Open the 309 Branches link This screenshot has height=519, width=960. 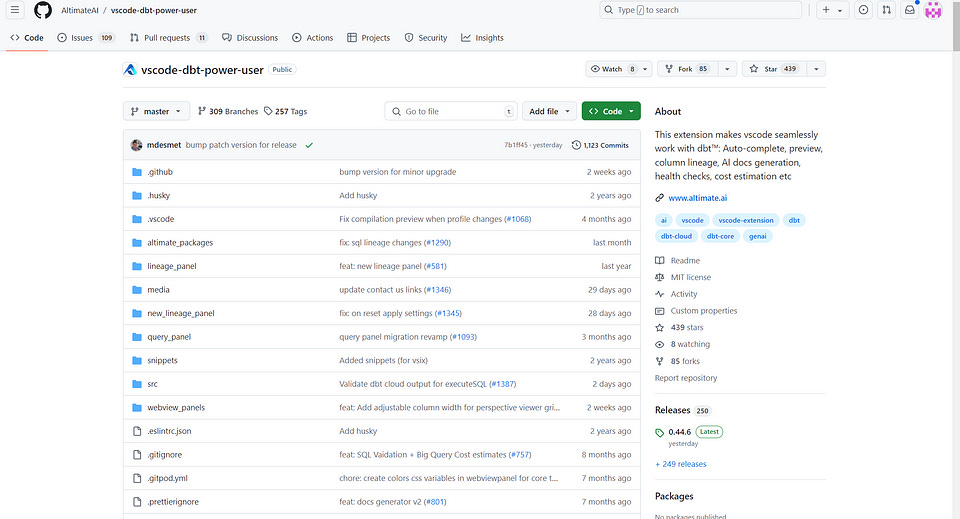[x=228, y=111]
